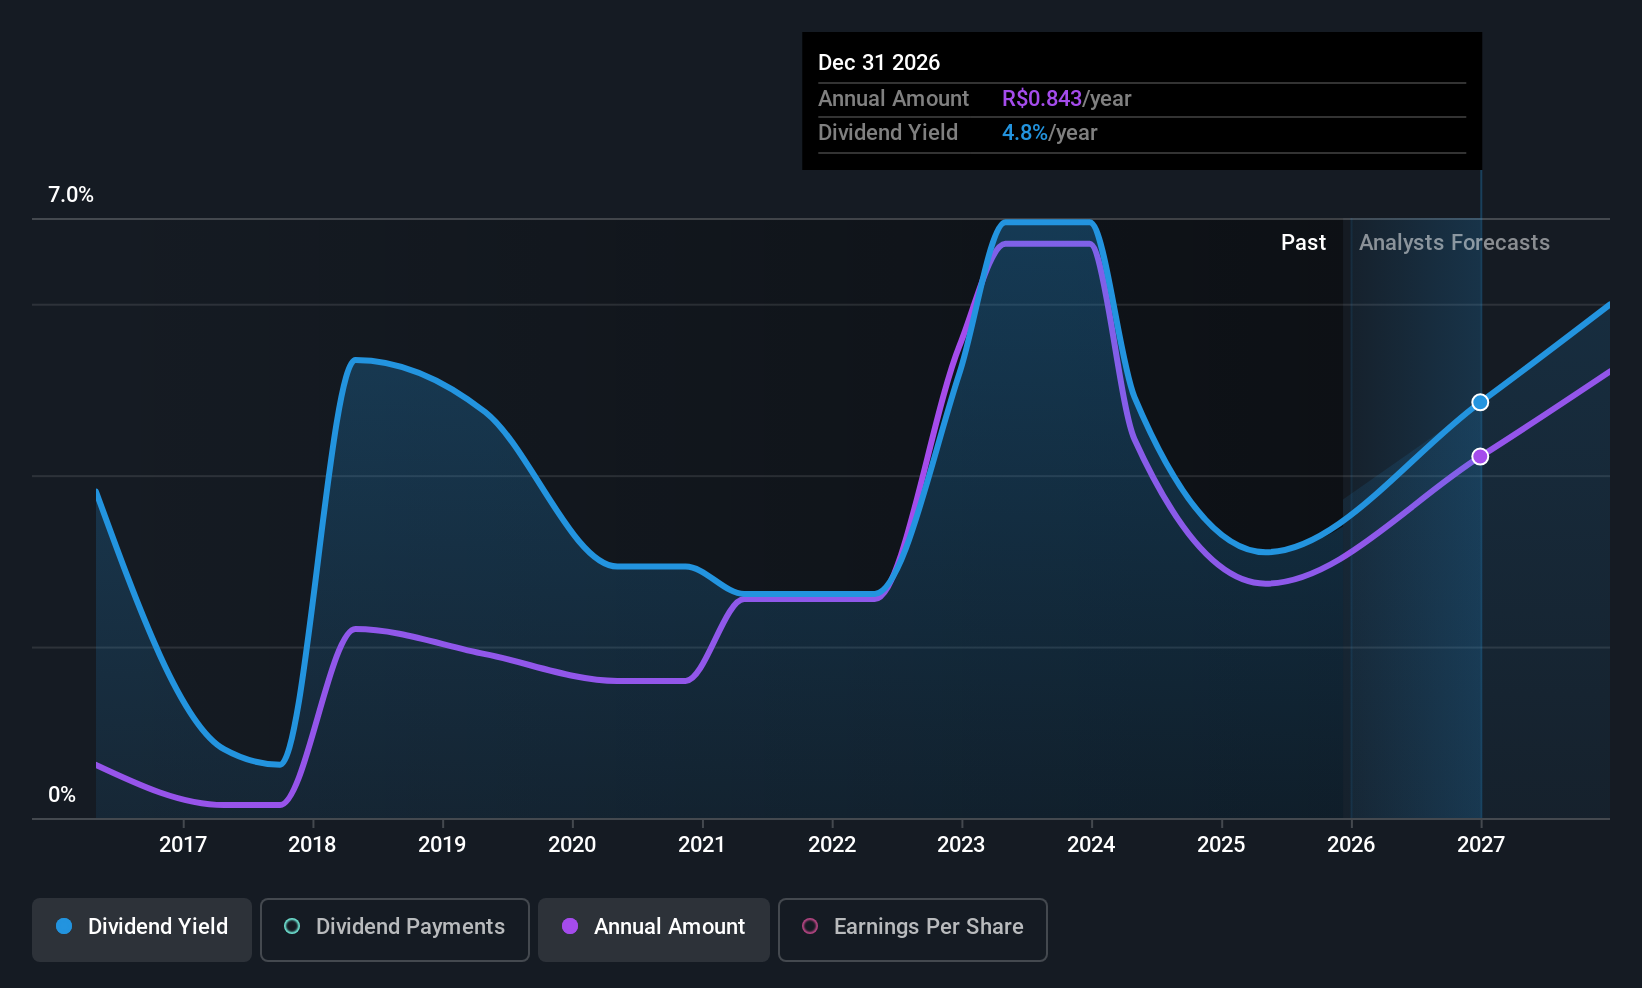The image size is (1642, 988).
Task: Select the 2023 x-axis label
Action: pyautogui.click(x=961, y=845)
